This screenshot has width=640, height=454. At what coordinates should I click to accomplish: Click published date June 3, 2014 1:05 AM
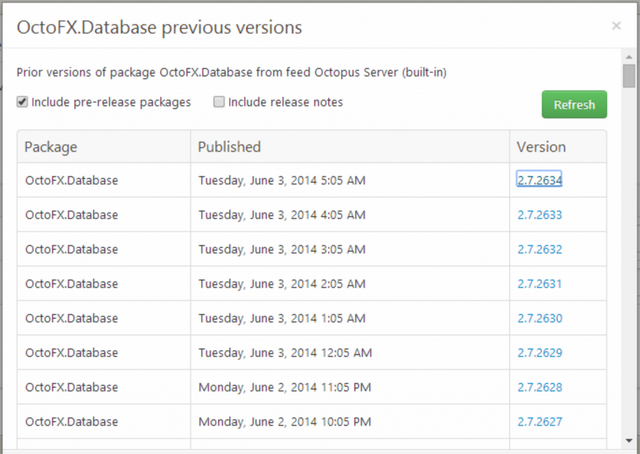282,318
